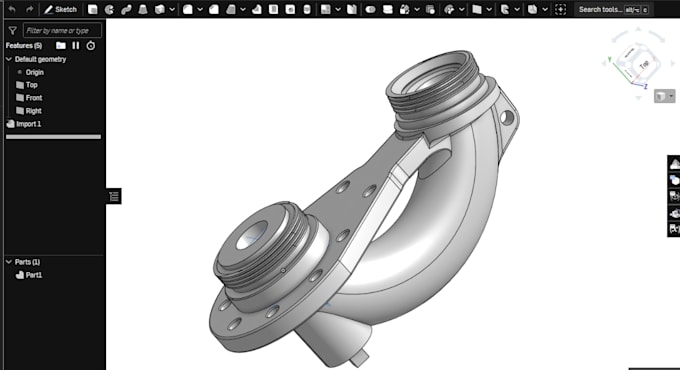Open dropdown next to Draft tool
This screenshot has width=680, height=370.
point(243,9)
